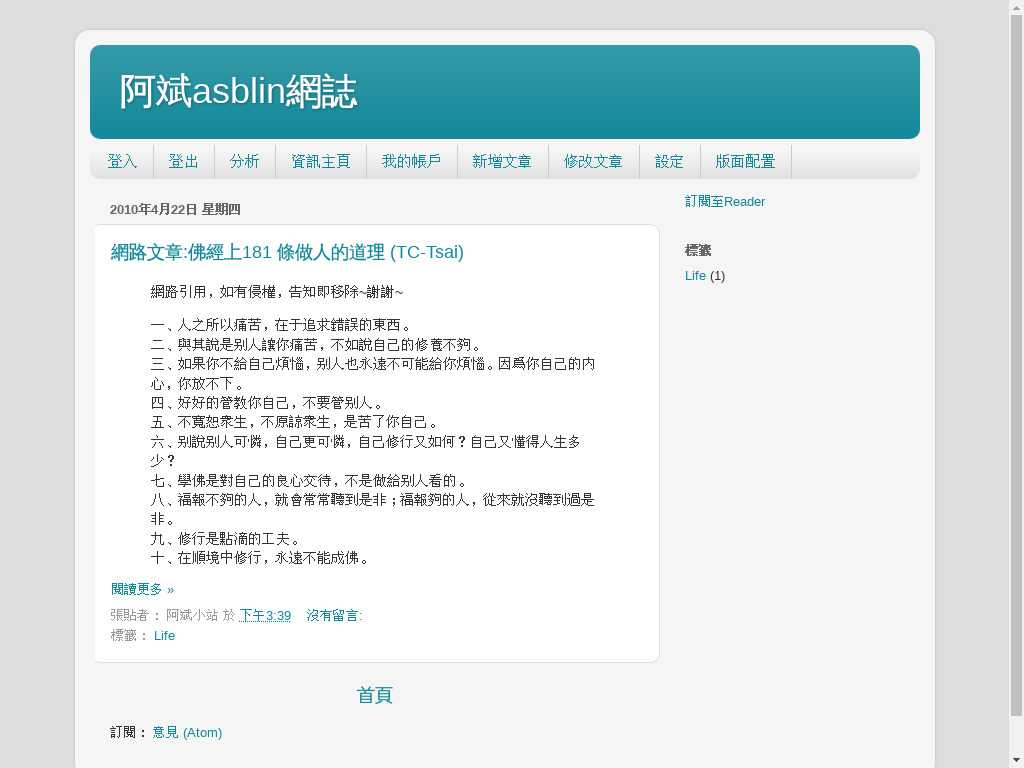Open the post title 佛經上181 條做人的道理

tap(287, 252)
